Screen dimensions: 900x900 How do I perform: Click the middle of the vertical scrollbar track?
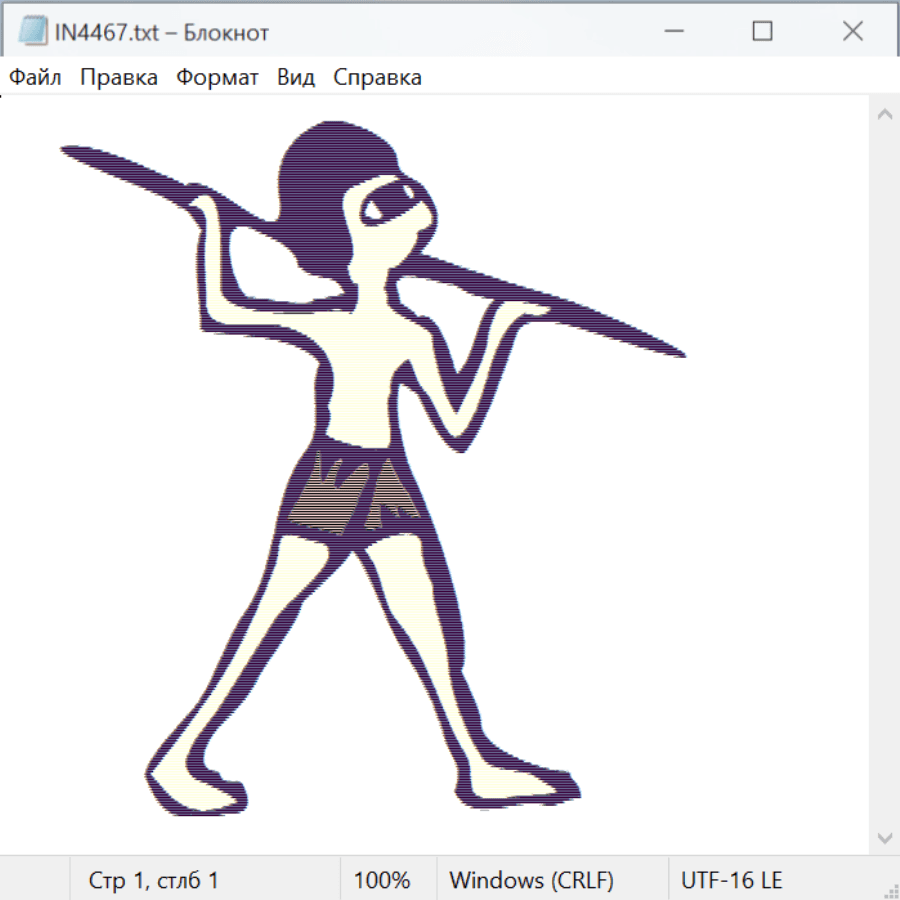click(x=884, y=475)
